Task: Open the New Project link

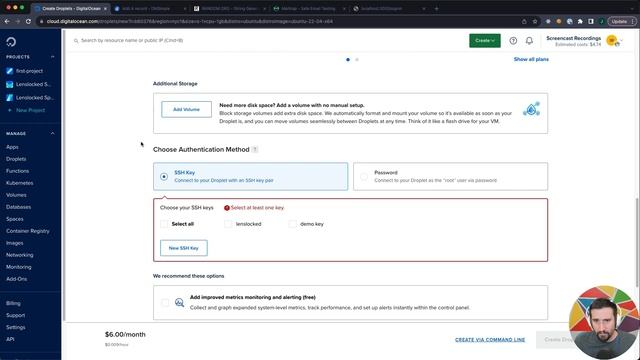Action: coord(31,110)
